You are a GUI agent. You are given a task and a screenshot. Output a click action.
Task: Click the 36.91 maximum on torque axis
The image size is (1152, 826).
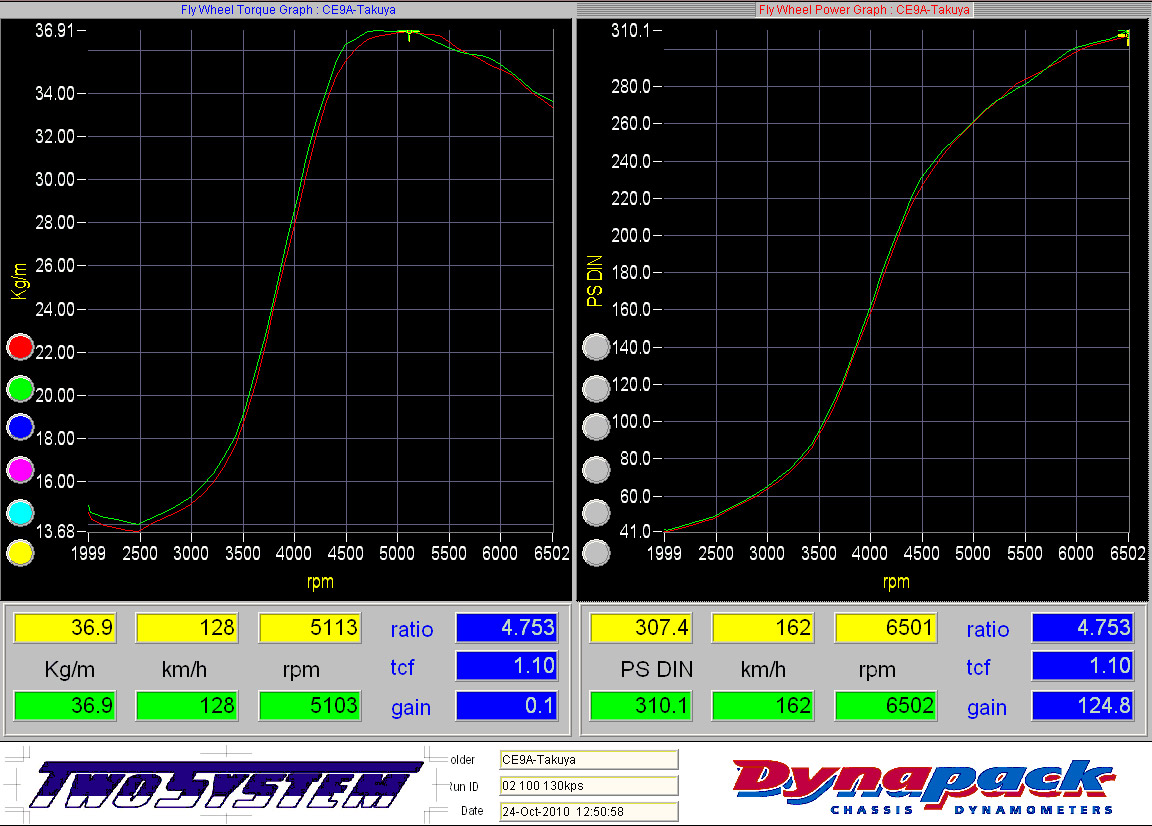point(54,30)
